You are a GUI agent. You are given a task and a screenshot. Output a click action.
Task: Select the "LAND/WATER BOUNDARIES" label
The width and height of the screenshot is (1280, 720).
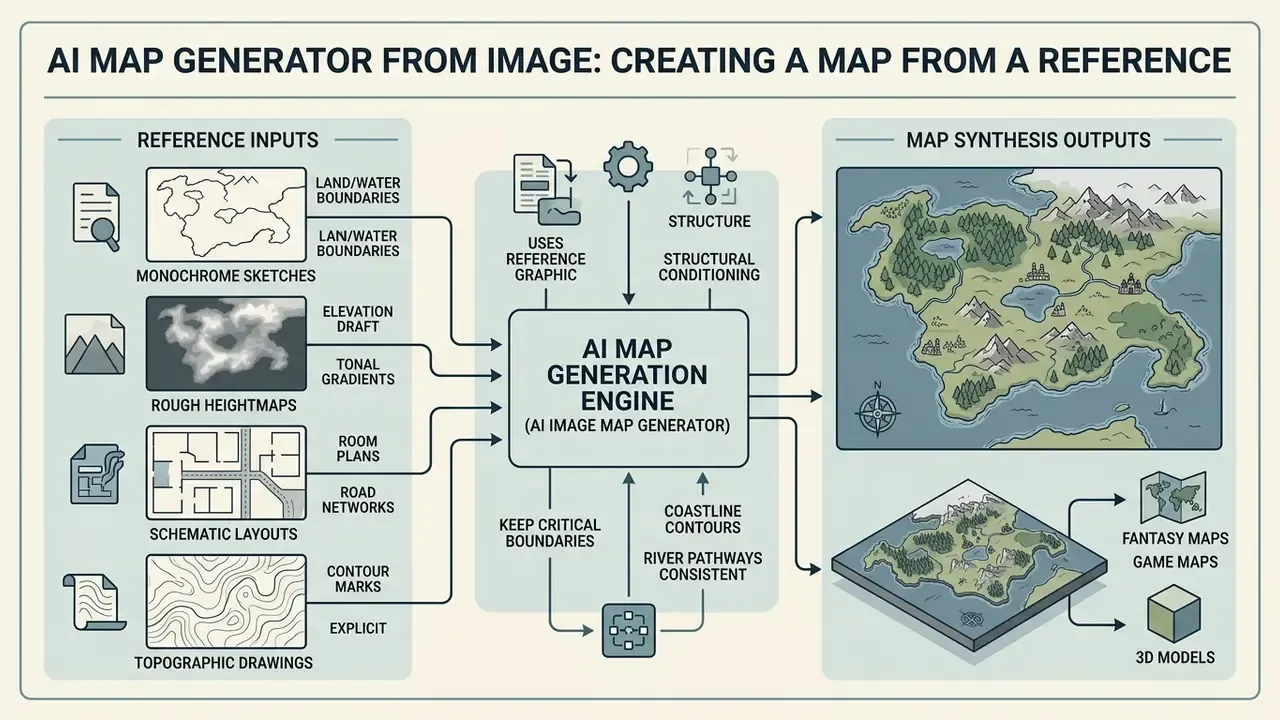click(x=357, y=190)
